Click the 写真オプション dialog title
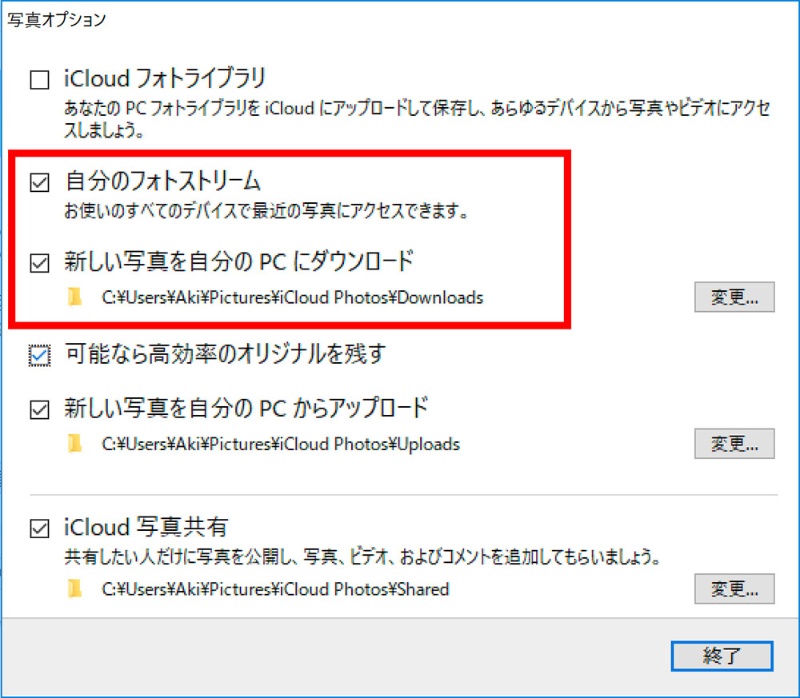This screenshot has width=800, height=698. click(56, 19)
